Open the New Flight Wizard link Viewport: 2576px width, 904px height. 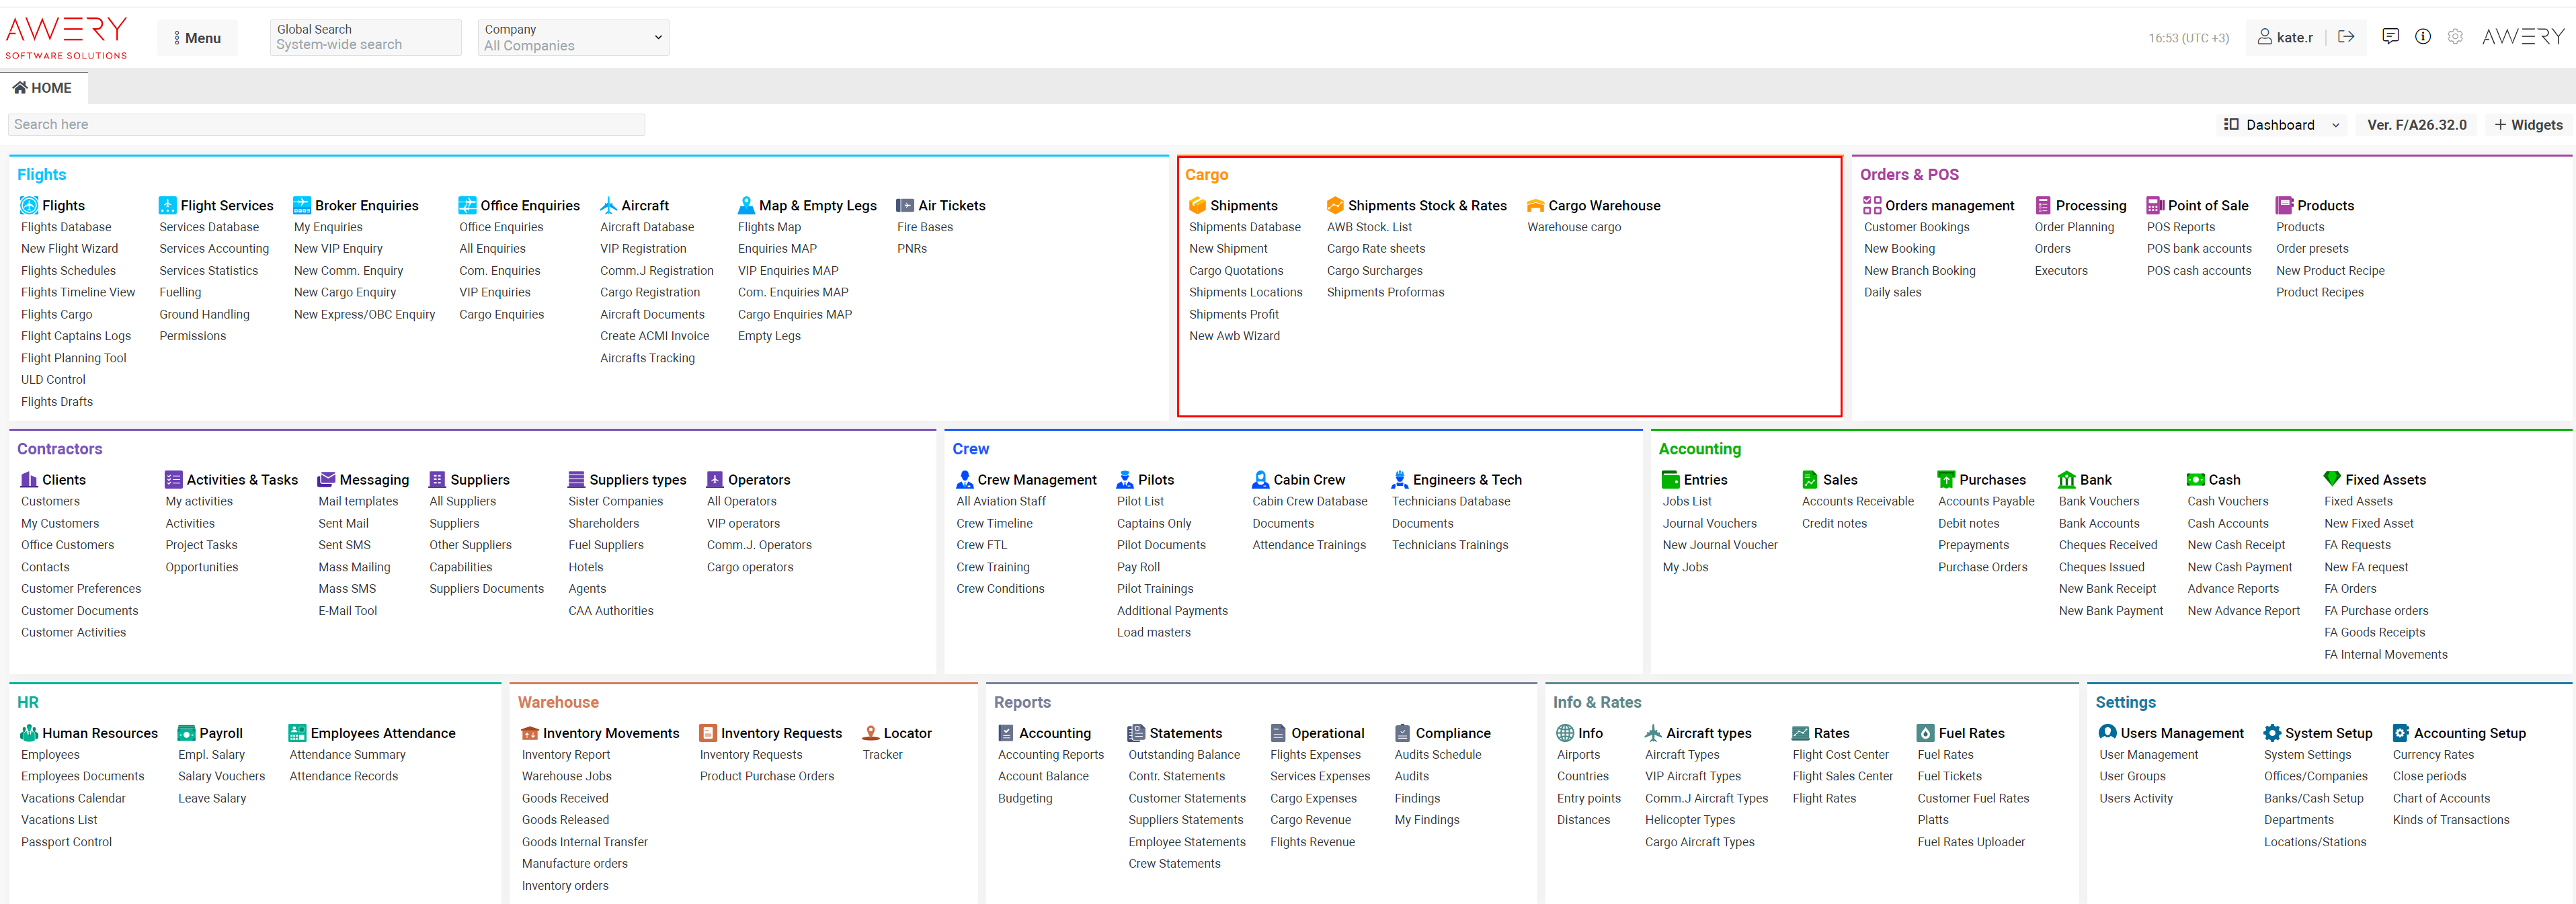tap(69, 249)
